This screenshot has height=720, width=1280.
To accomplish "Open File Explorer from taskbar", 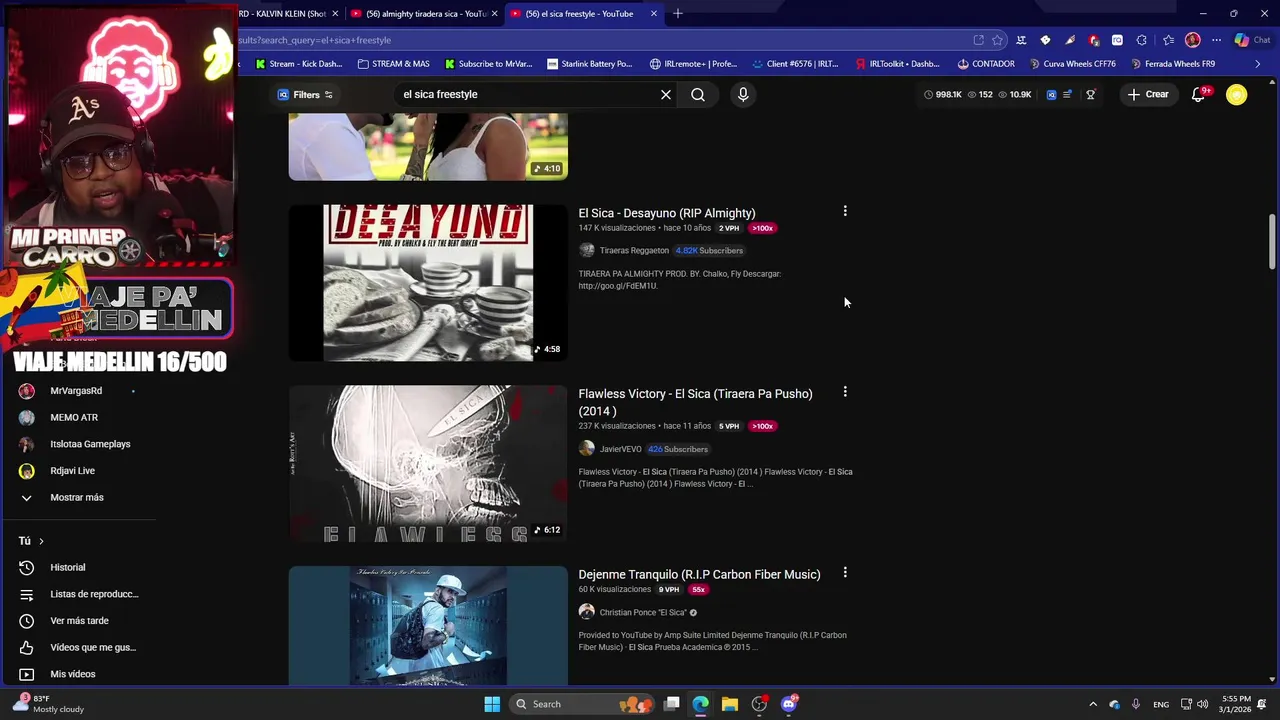I will (730, 704).
